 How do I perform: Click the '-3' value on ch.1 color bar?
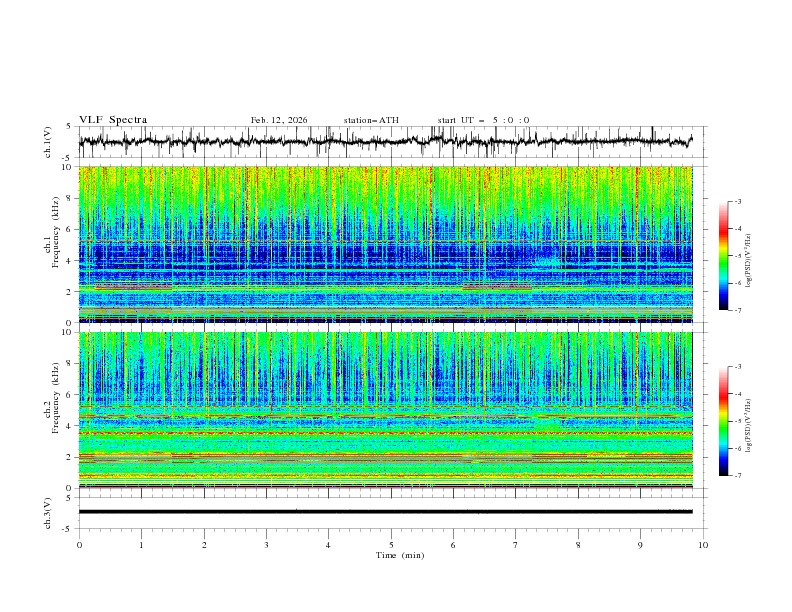tap(737, 201)
